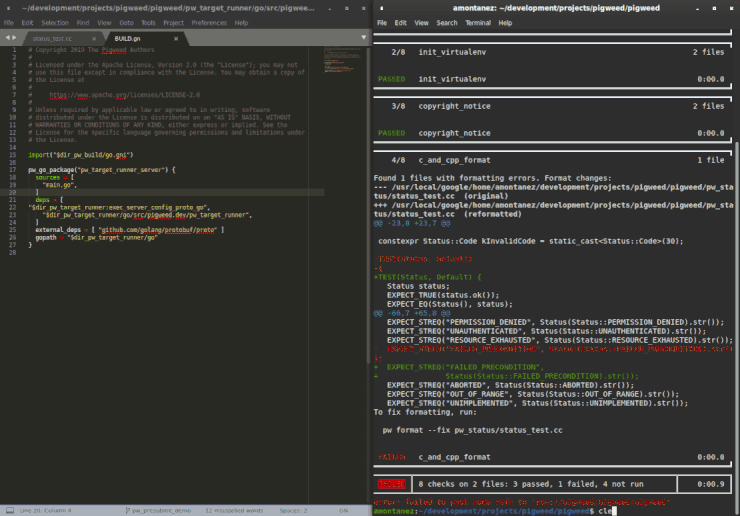The height and width of the screenshot is (516, 740).
Task: Click the gopath line in editor
Action: coord(96,237)
